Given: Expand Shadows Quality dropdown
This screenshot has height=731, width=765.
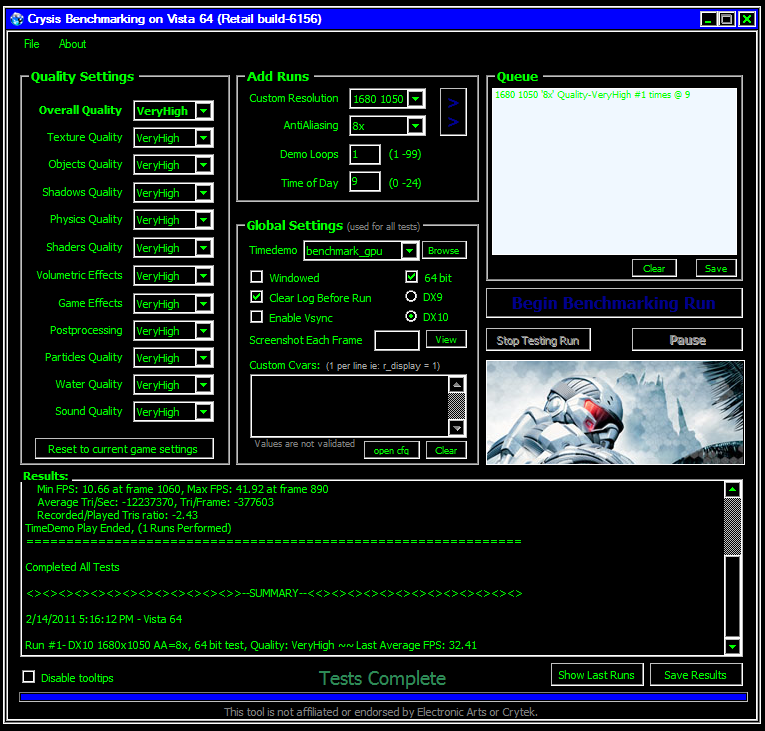Looking at the screenshot, I should (204, 193).
